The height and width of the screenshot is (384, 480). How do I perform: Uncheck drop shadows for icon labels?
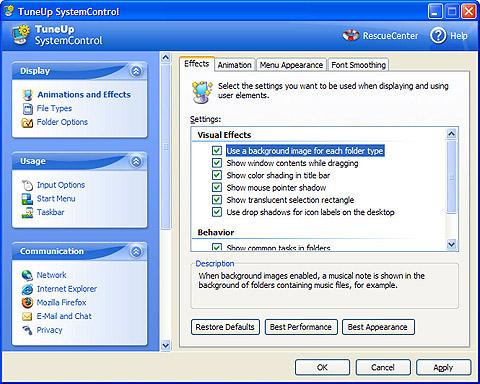click(217, 212)
